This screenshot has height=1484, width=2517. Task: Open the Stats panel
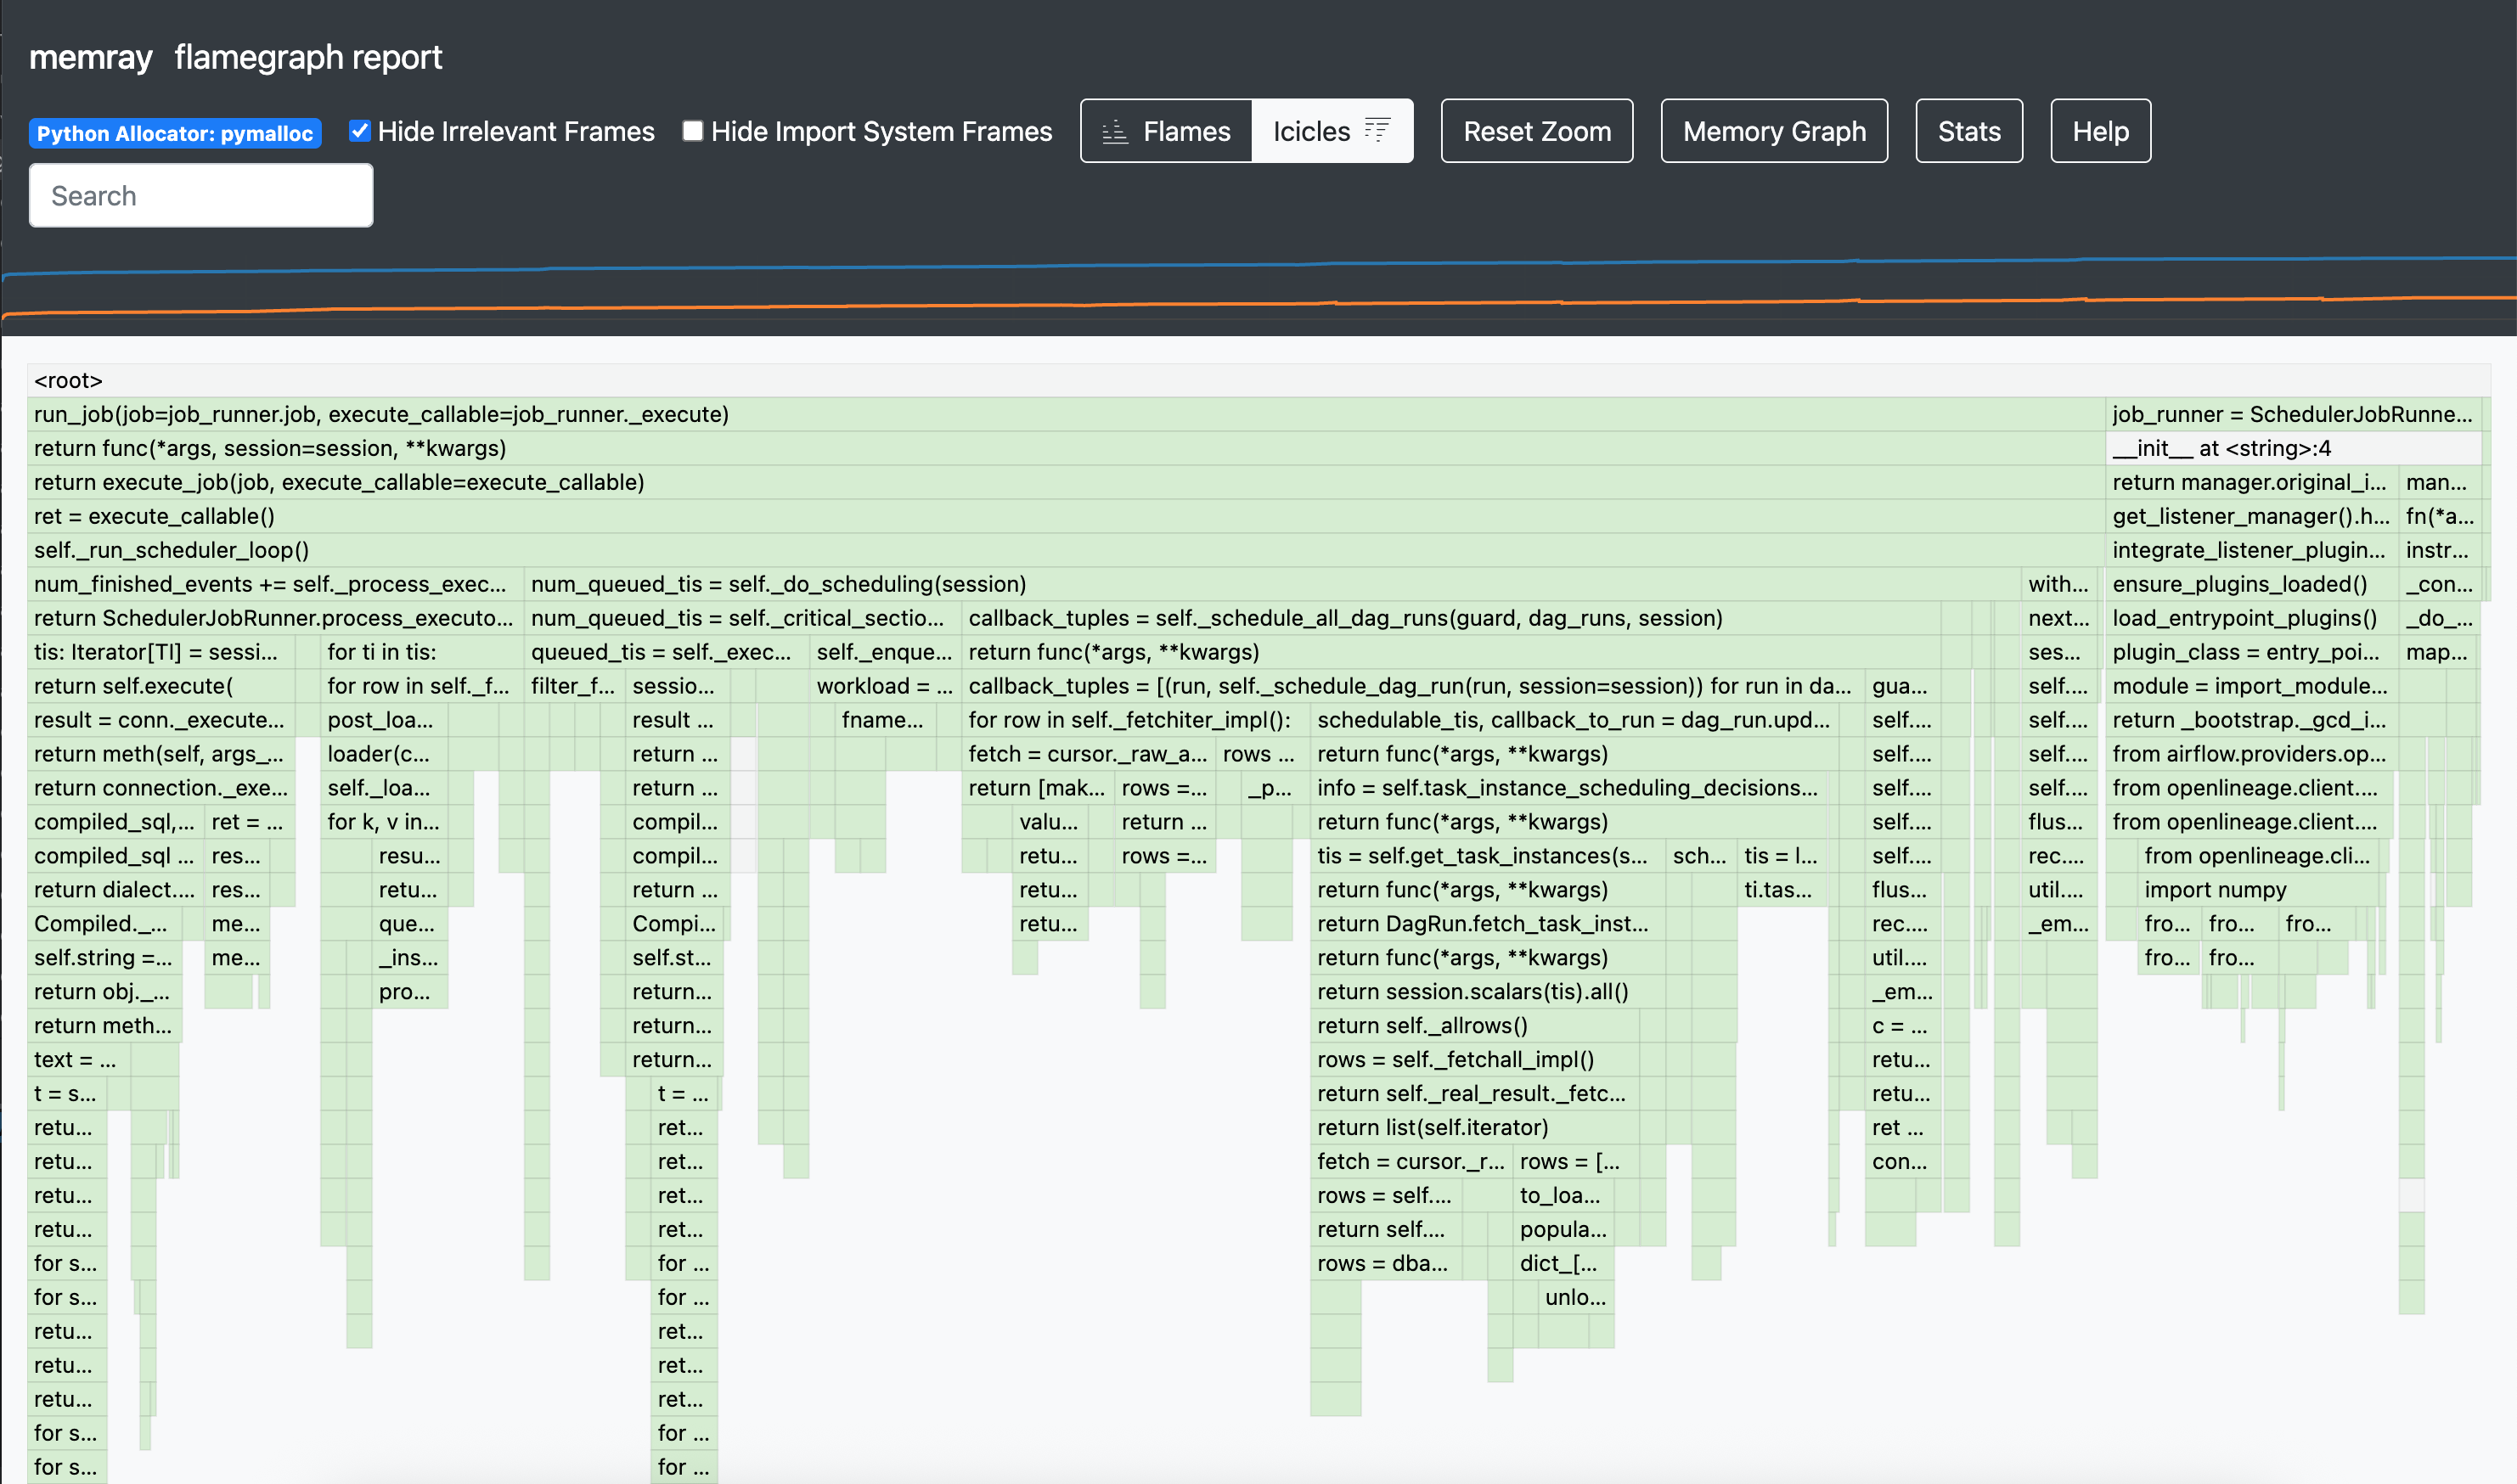1967,130
